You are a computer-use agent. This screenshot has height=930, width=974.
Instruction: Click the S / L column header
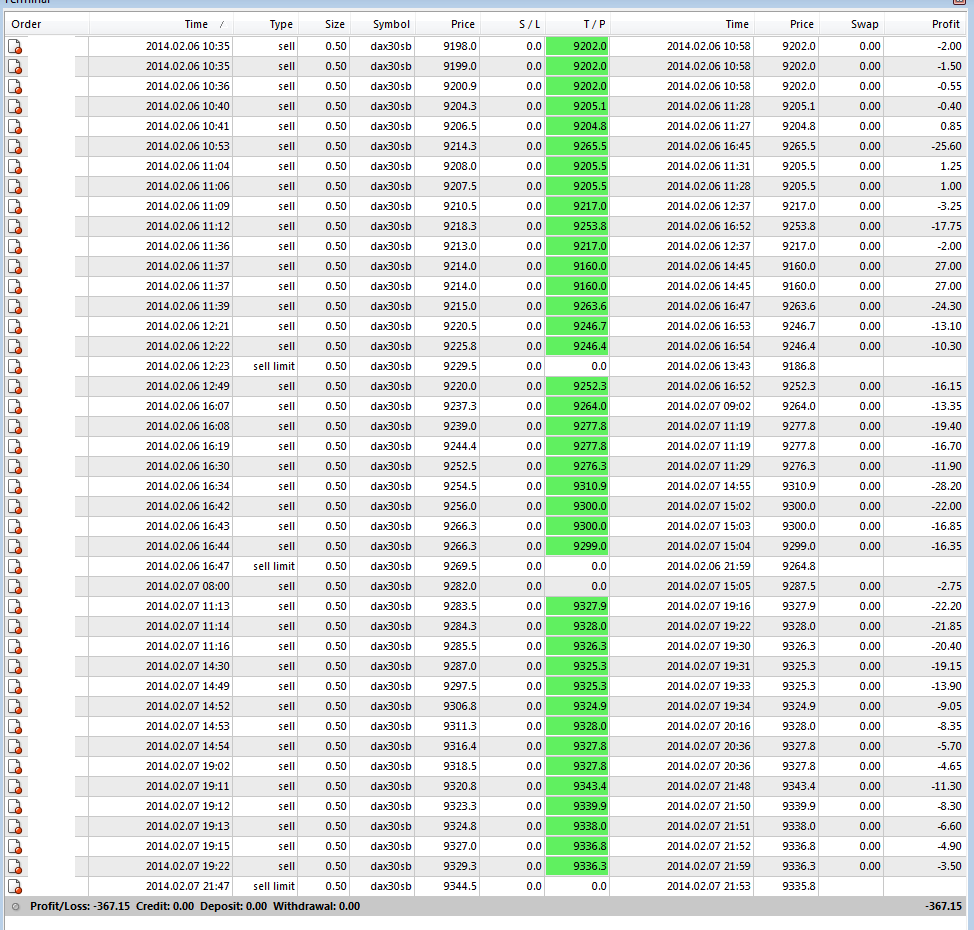click(x=527, y=24)
